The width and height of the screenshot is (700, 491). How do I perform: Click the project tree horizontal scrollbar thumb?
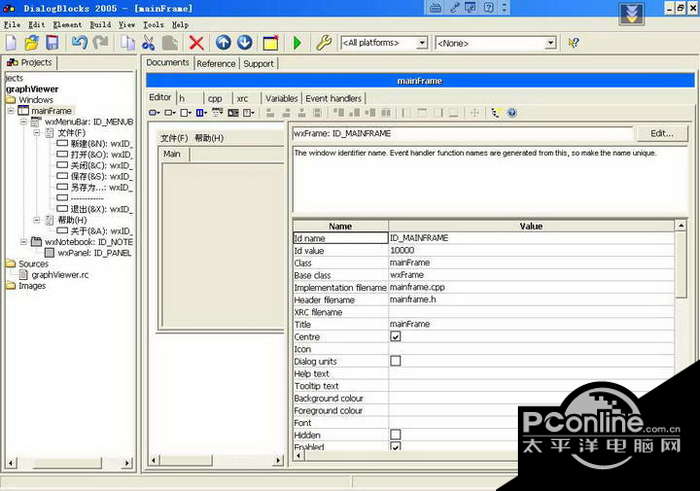coord(68,463)
